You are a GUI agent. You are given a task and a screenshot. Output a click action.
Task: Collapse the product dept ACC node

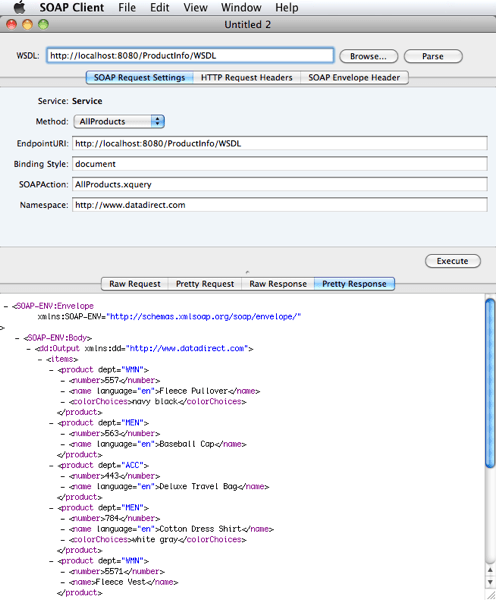[x=52, y=466]
